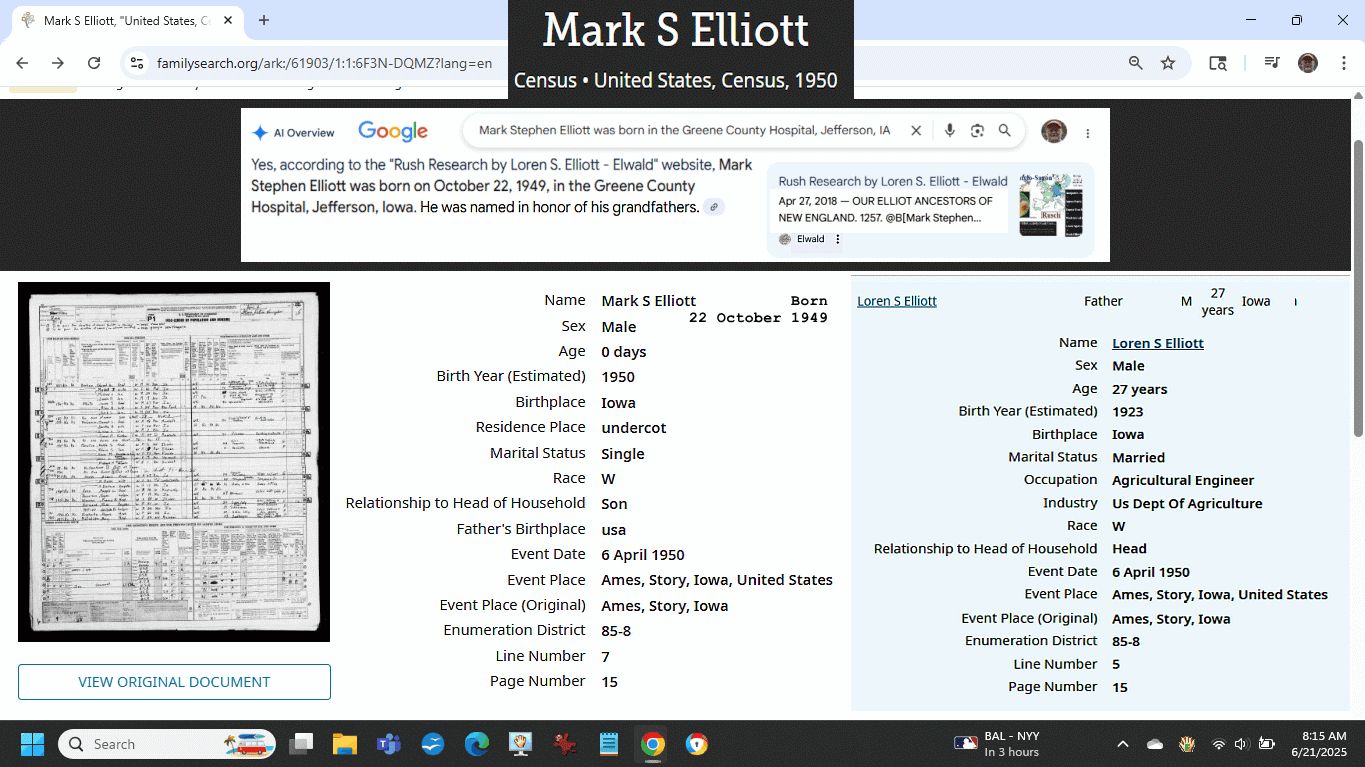This screenshot has height=767, width=1365.
Task: Open the volume control in system tray
Action: point(1241,744)
